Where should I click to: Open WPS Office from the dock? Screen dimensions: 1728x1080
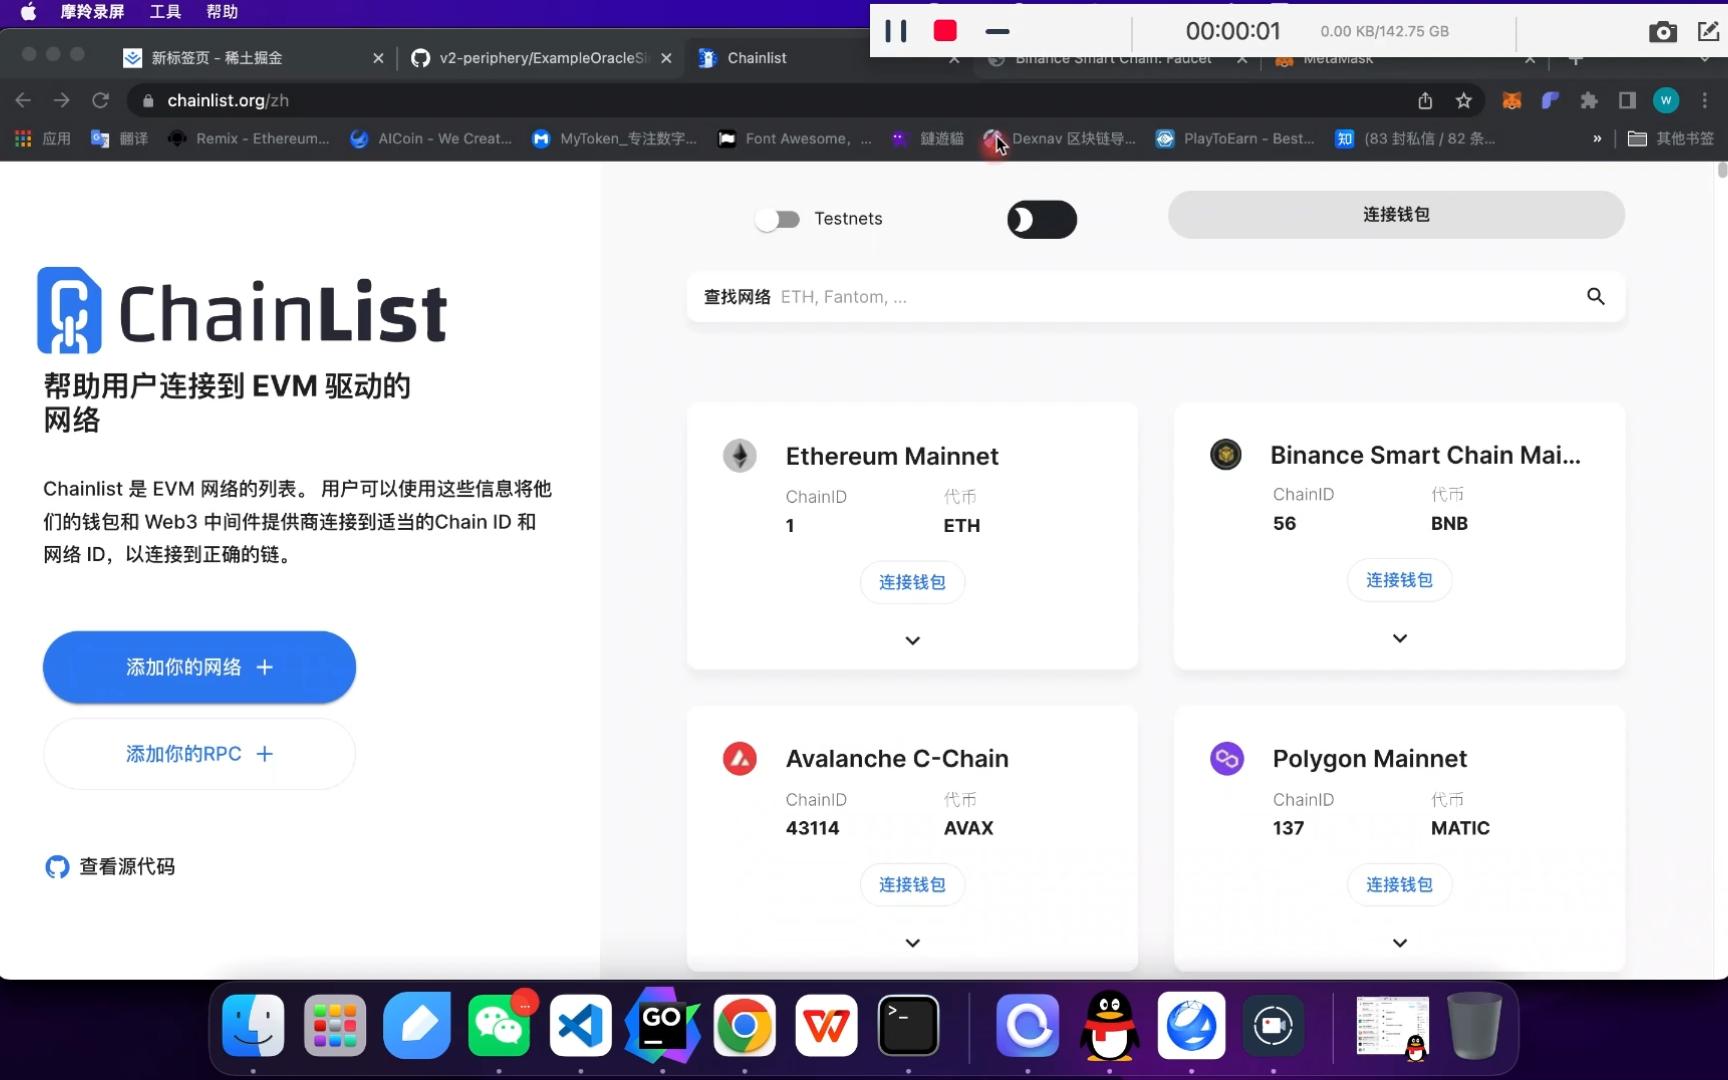point(826,1025)
